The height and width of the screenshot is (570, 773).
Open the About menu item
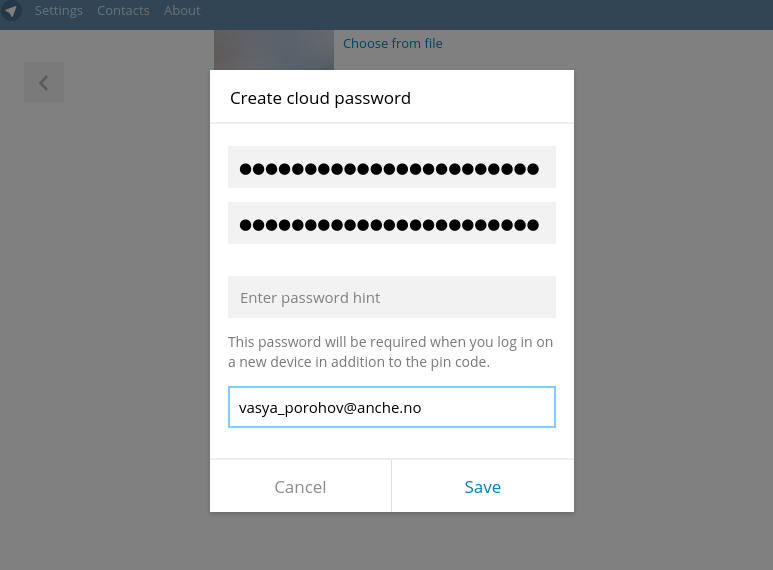(x=182, y=11)
